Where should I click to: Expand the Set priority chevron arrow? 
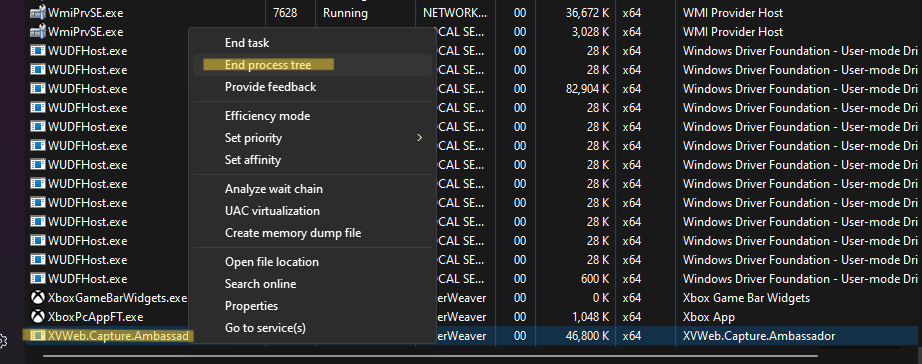tap(419, 138)
